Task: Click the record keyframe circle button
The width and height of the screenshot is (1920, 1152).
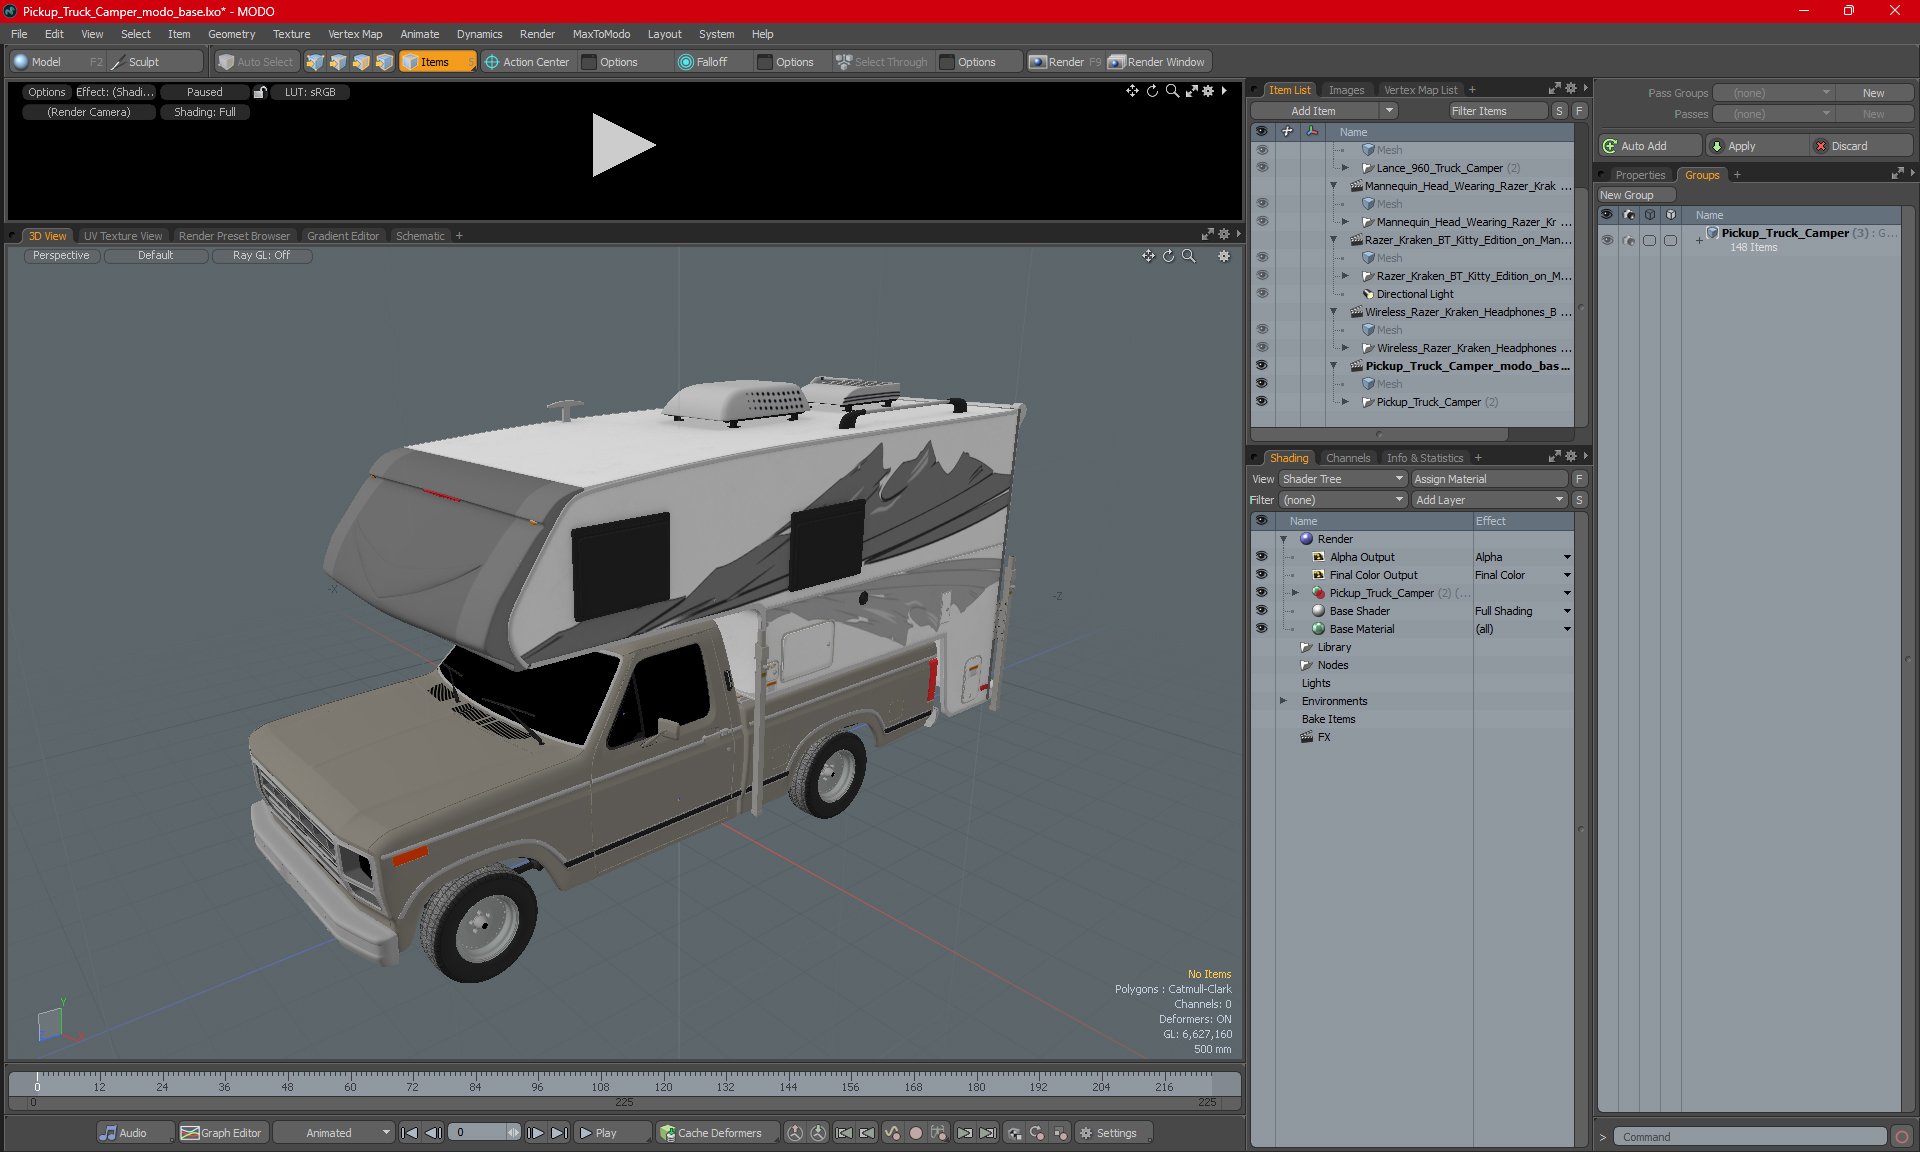Action: pyautogui.click(x=915, y=1133)
